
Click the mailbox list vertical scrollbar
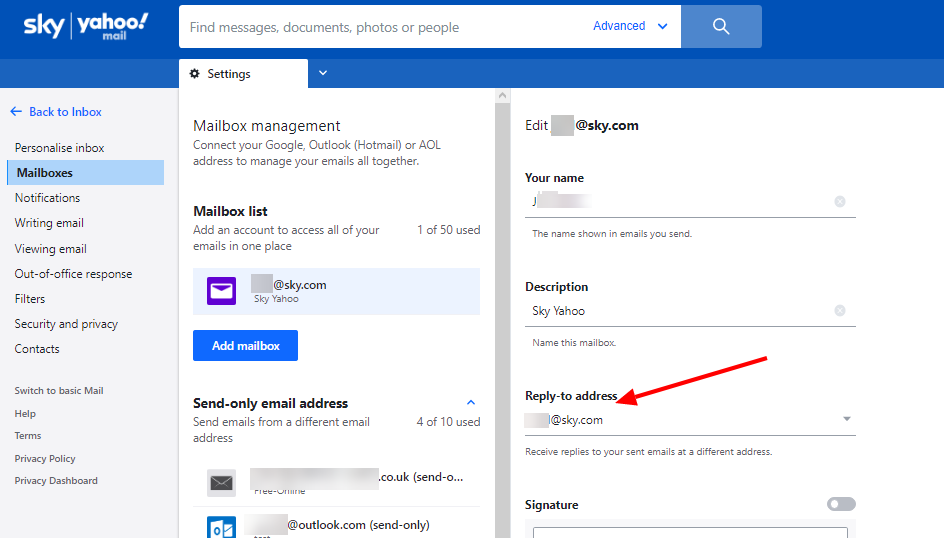pos(502,300)
